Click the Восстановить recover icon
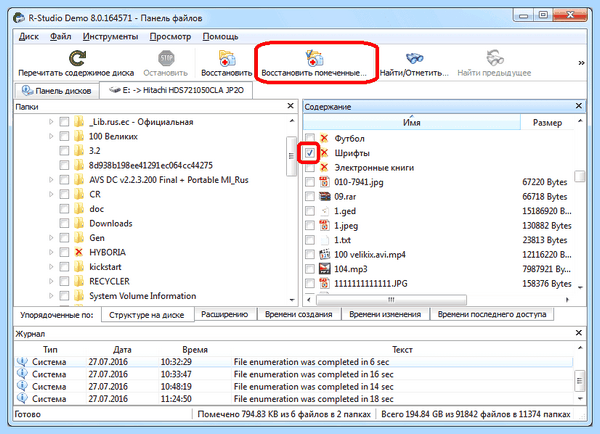This screenshot has width=600, height=434. coord(227,59)
